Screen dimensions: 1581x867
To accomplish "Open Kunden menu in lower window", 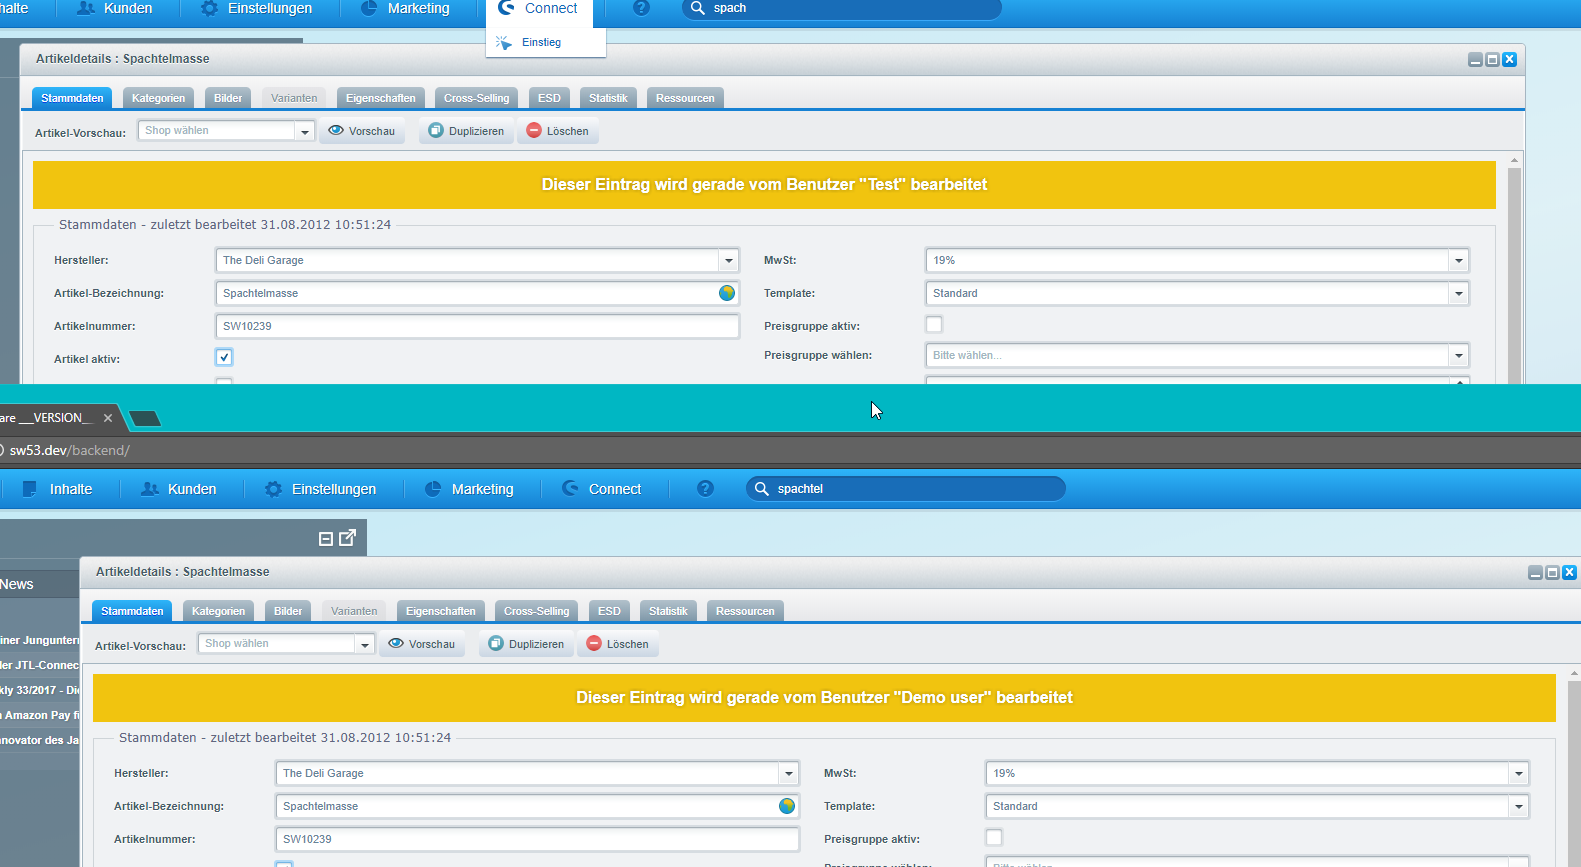I will (x=179, y=489).
